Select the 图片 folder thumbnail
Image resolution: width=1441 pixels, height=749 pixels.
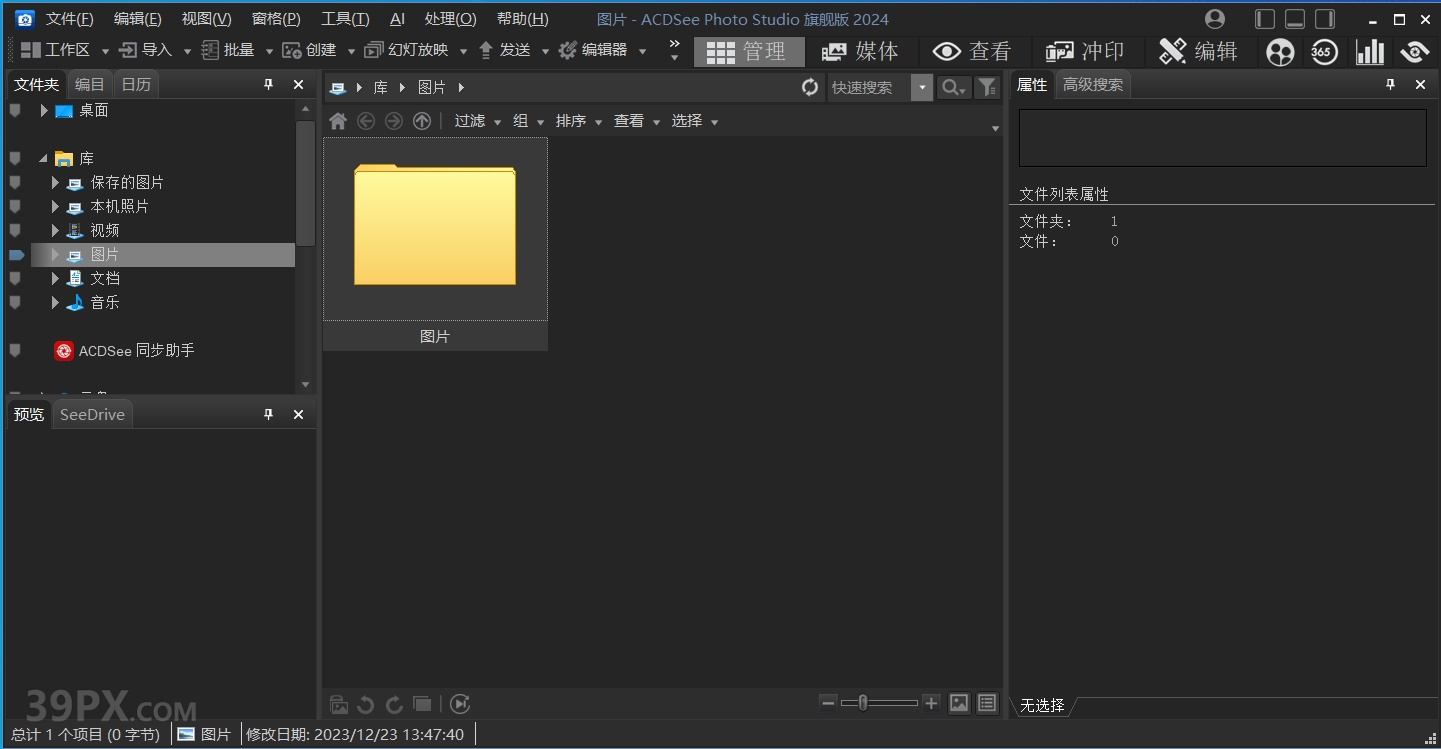point(435,244)
